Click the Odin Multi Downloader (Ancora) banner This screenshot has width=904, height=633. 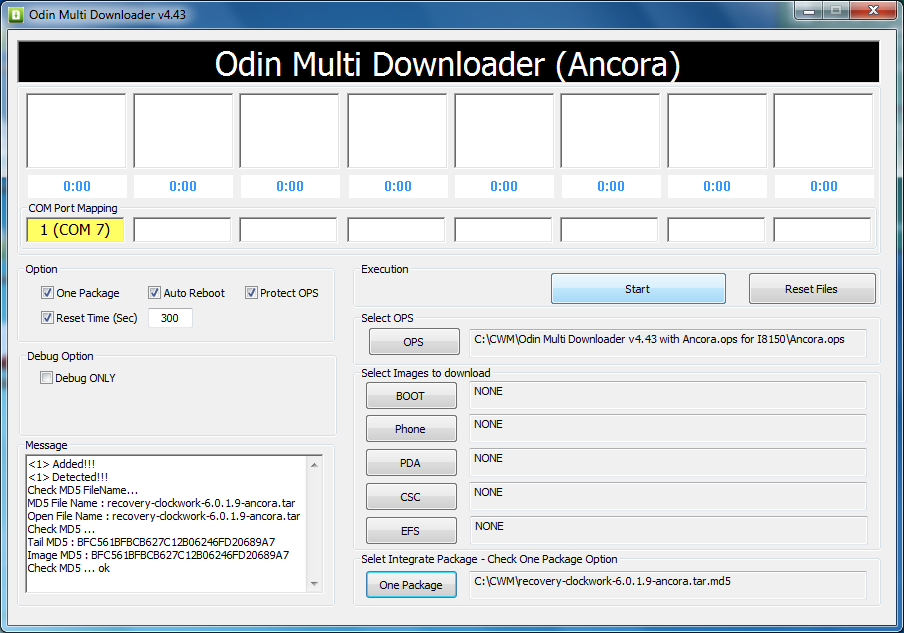(449, 63)
